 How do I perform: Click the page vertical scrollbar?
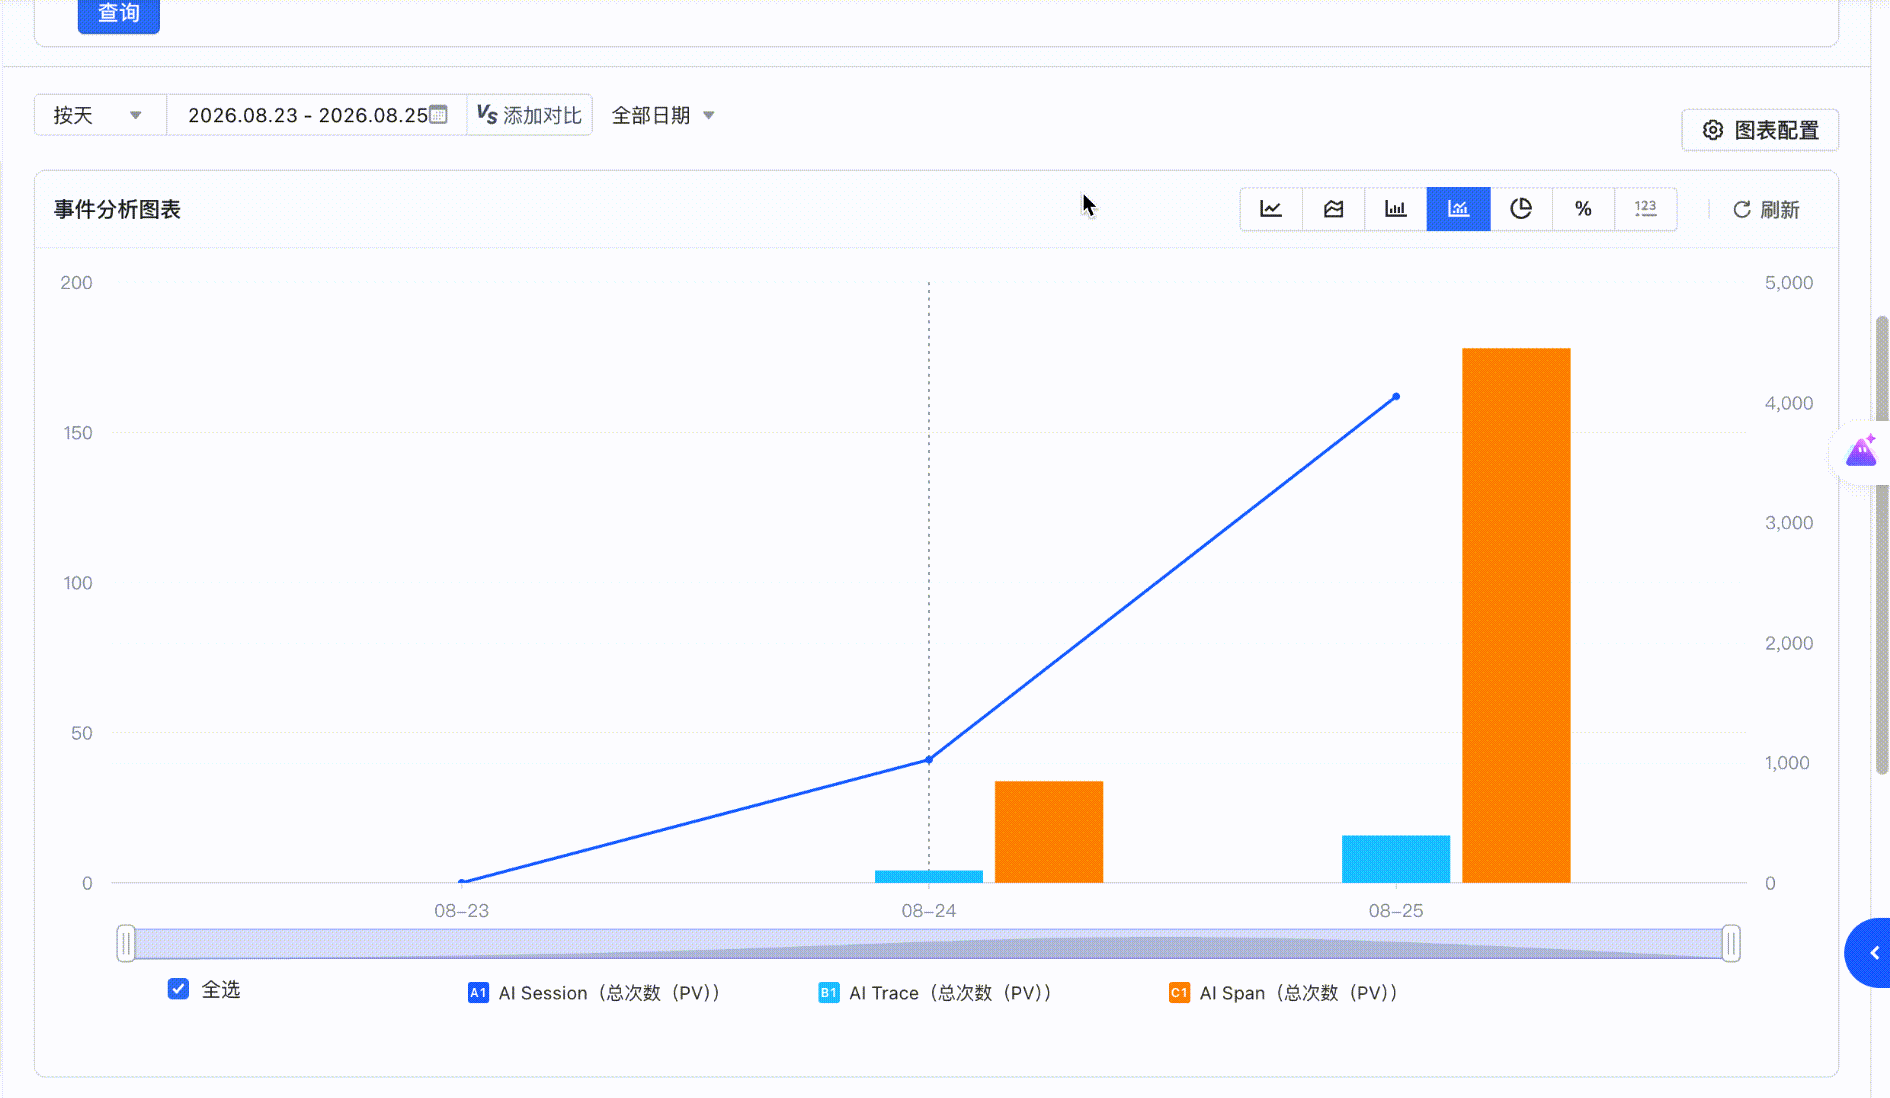1882,545
